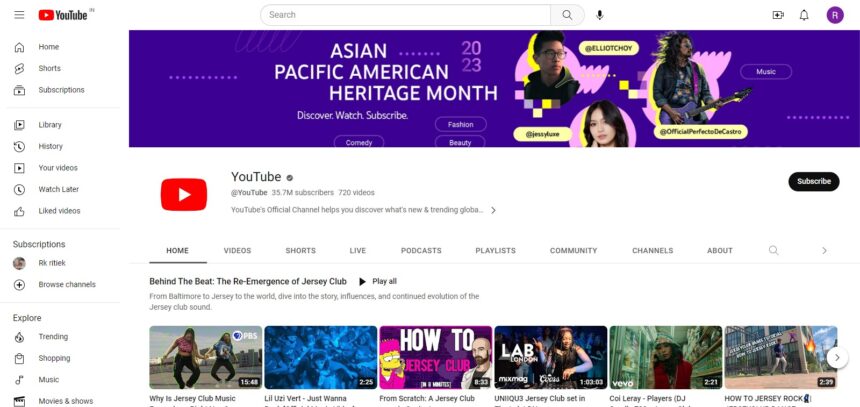Click the Subscriptions section heading in sidebar
This screenshot has height=407, width=860.
tap(39, 244)
